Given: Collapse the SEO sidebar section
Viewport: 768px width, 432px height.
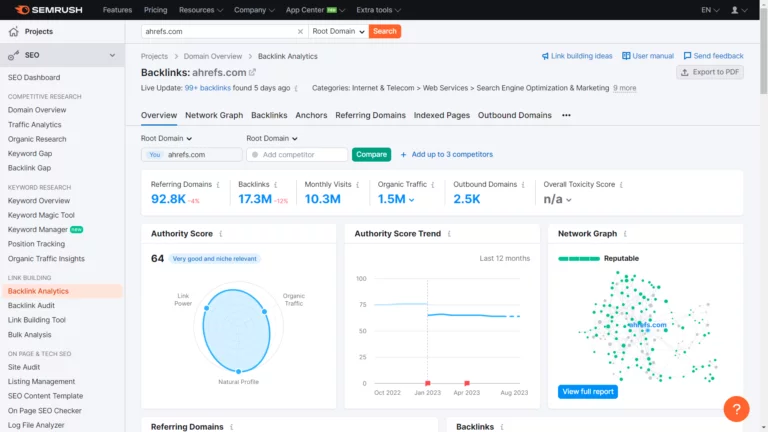Looking at the screenshot, I should tap(112, 56).
